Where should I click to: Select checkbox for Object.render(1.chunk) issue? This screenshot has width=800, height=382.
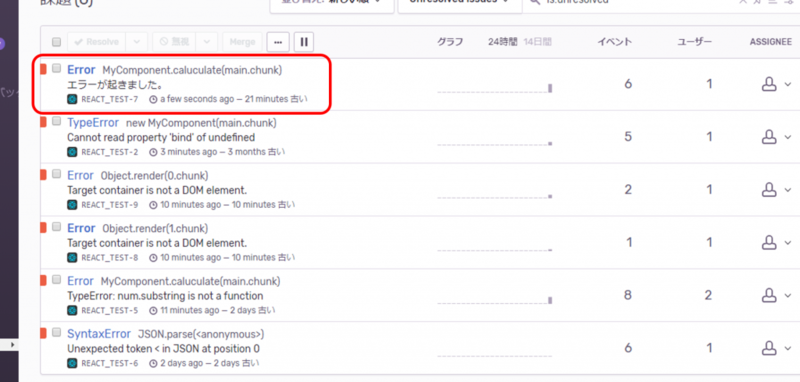pos(57,226)
